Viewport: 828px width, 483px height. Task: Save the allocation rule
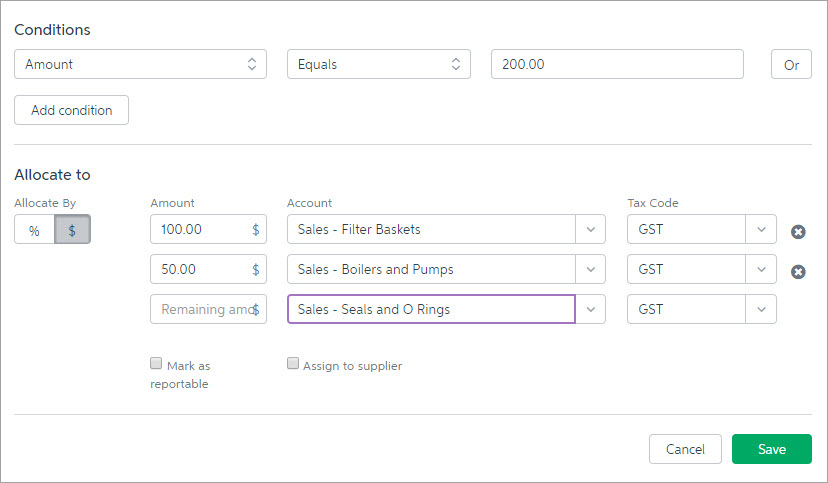[771, 449]
